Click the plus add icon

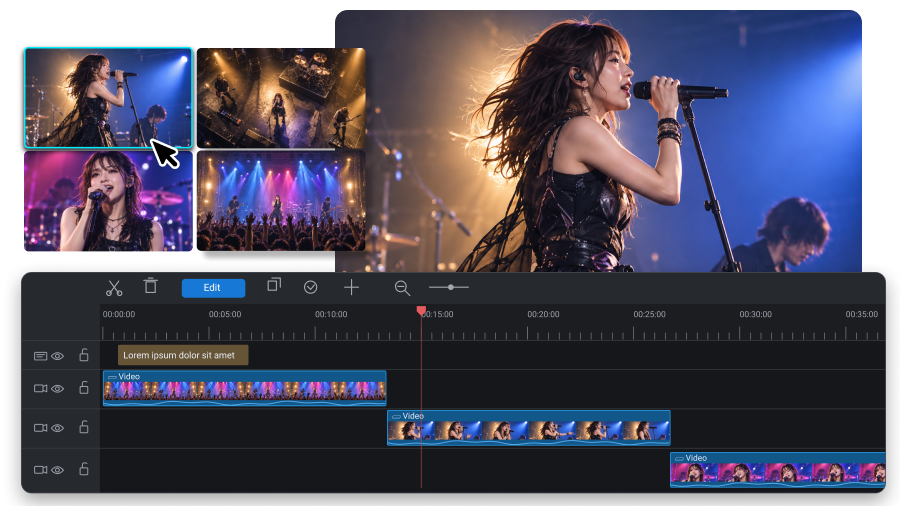(x=351, y=287)
